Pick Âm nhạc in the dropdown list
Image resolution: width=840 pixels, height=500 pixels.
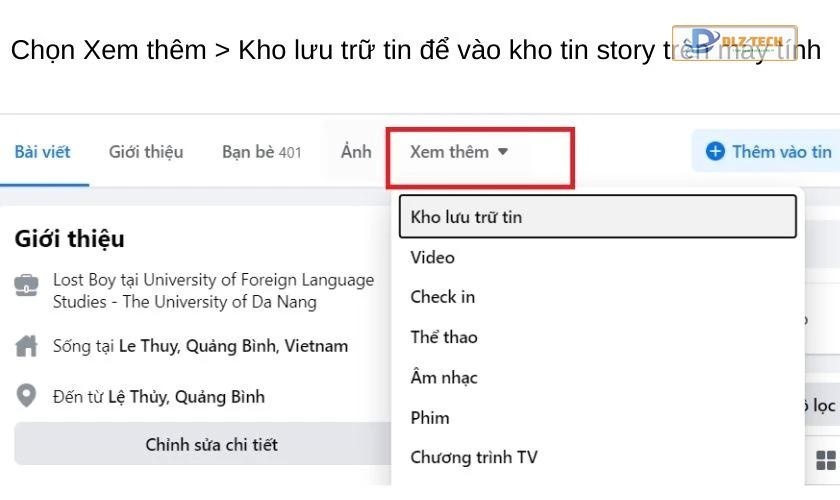tap(444, 377)
